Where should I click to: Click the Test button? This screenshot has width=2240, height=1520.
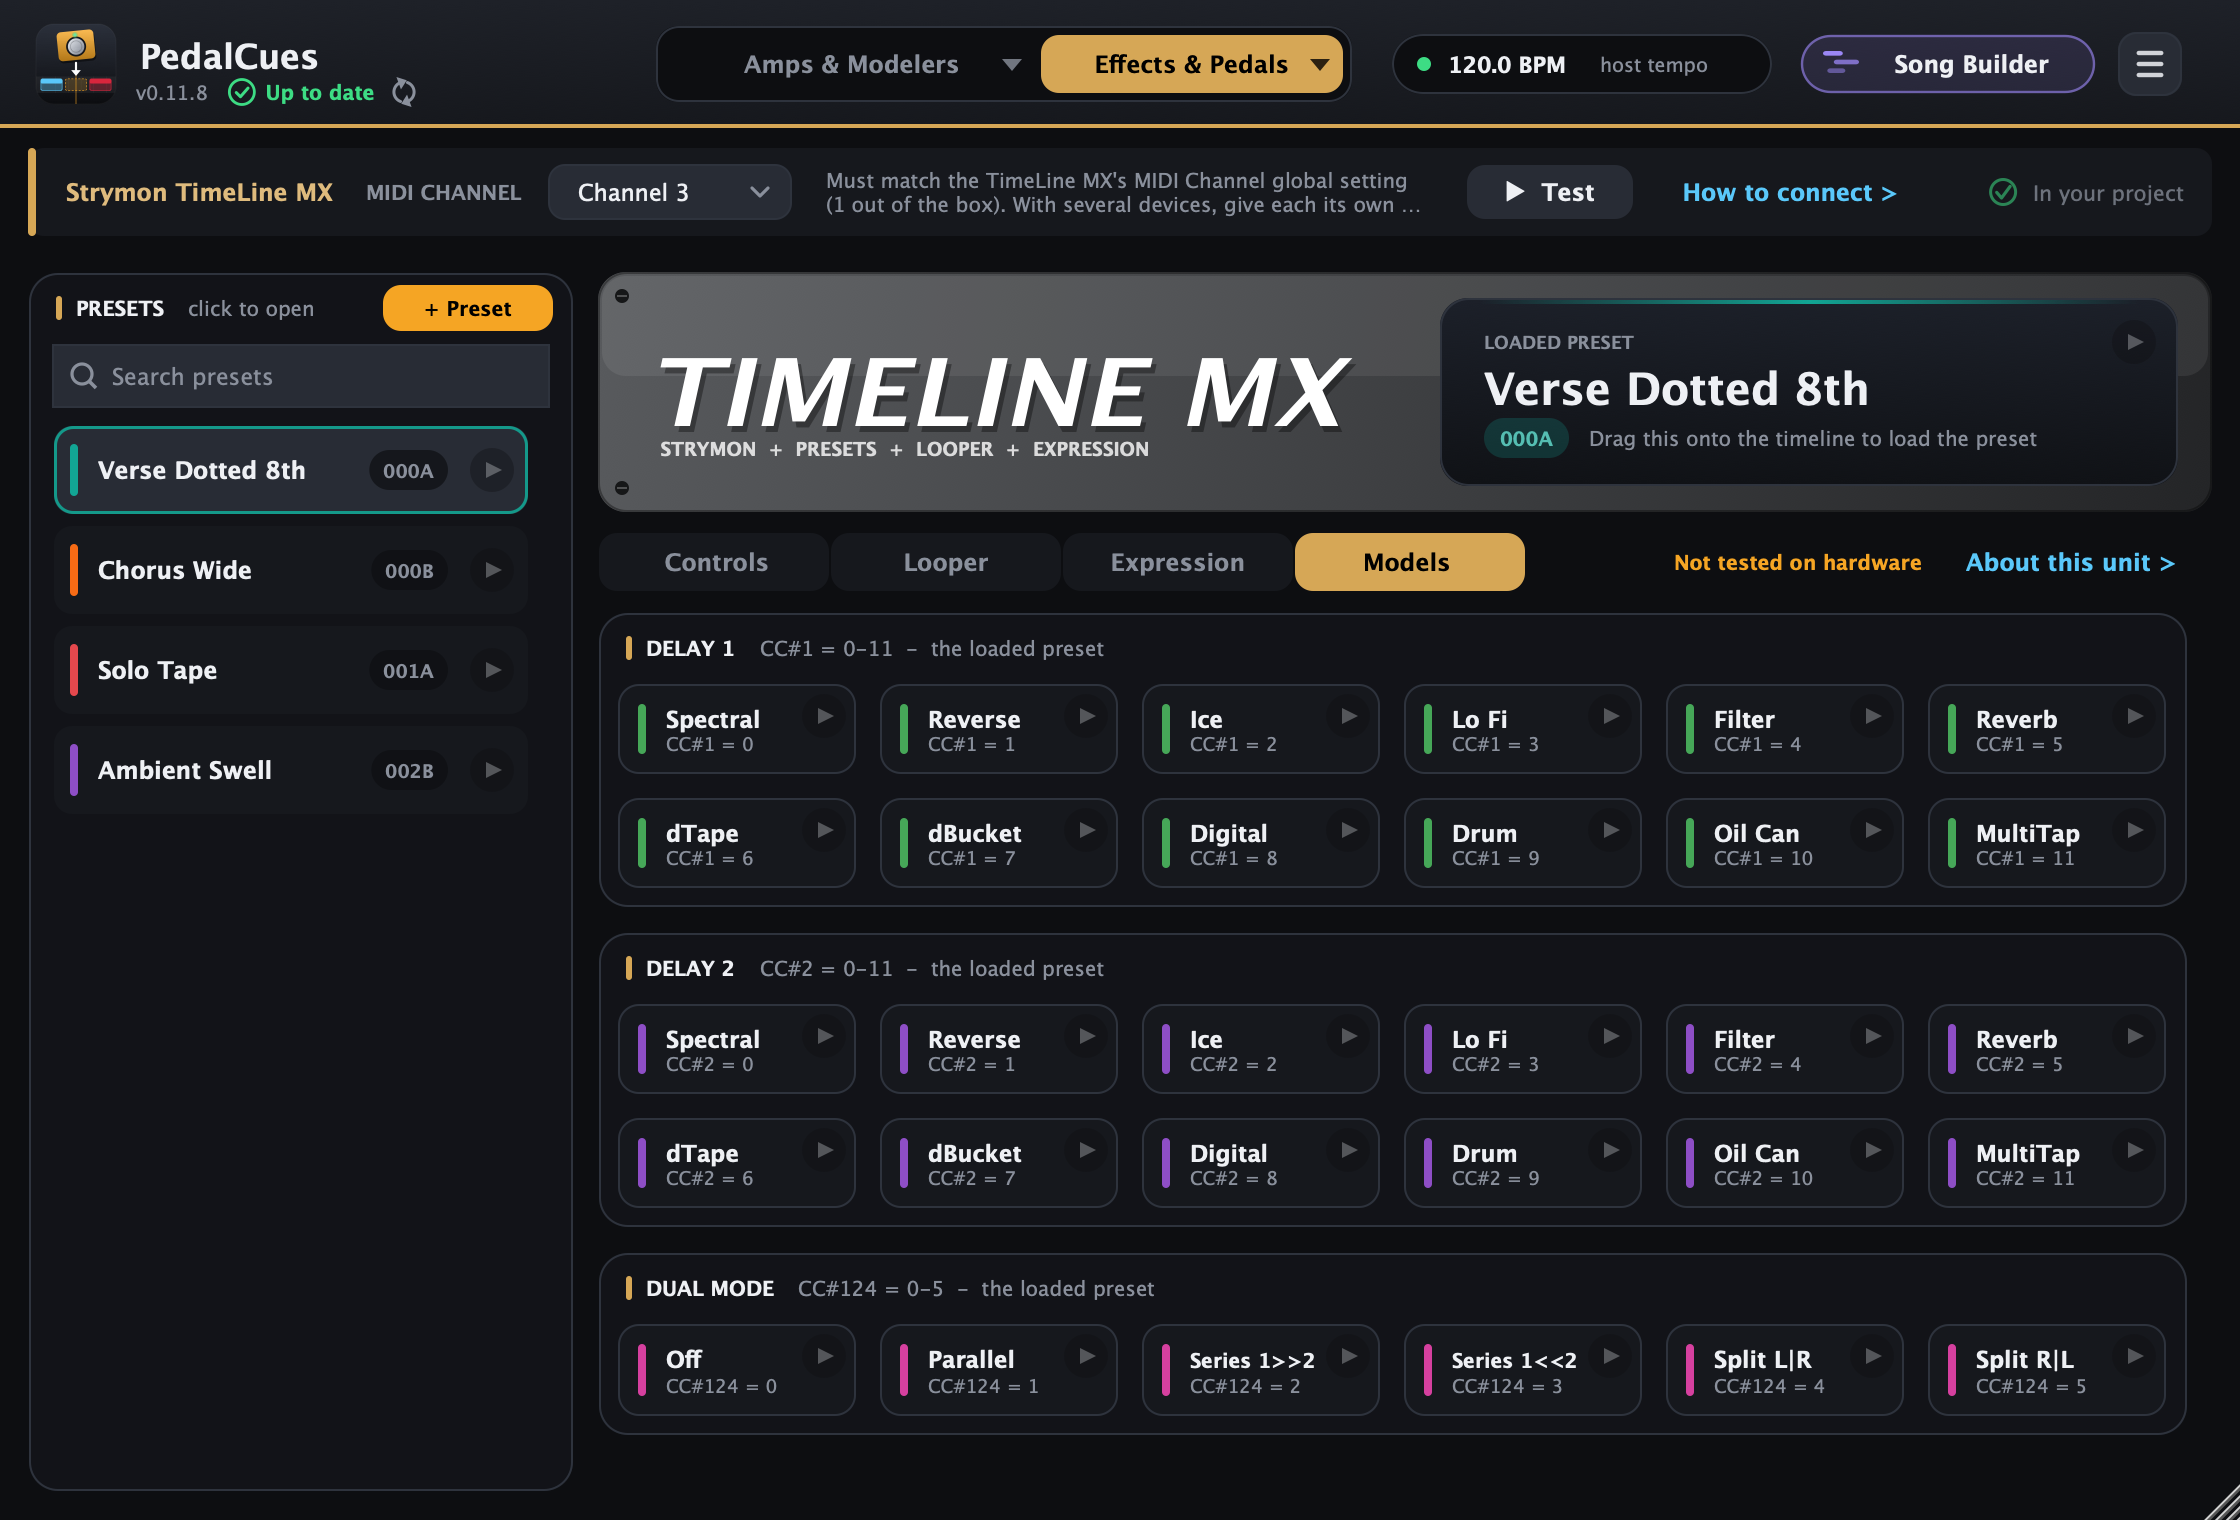click(x=1549, y=192)
